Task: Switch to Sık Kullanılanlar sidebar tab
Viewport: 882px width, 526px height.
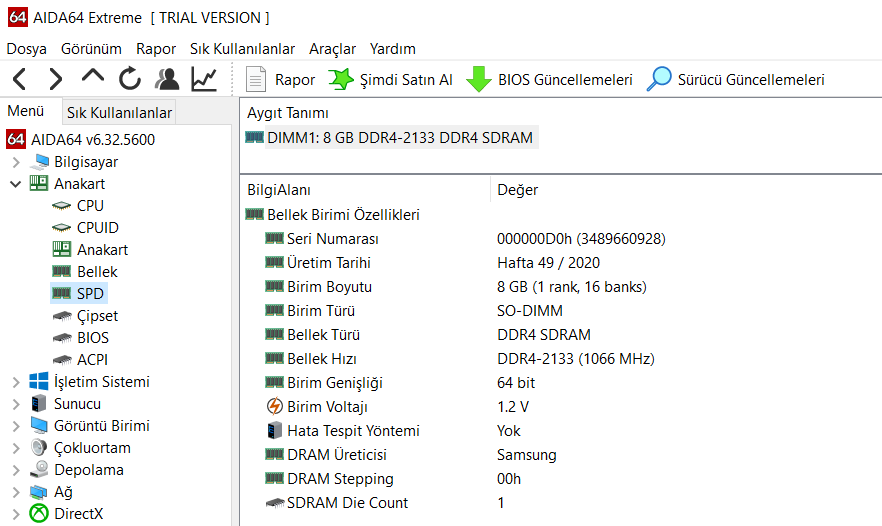Action: coord(119,113)
